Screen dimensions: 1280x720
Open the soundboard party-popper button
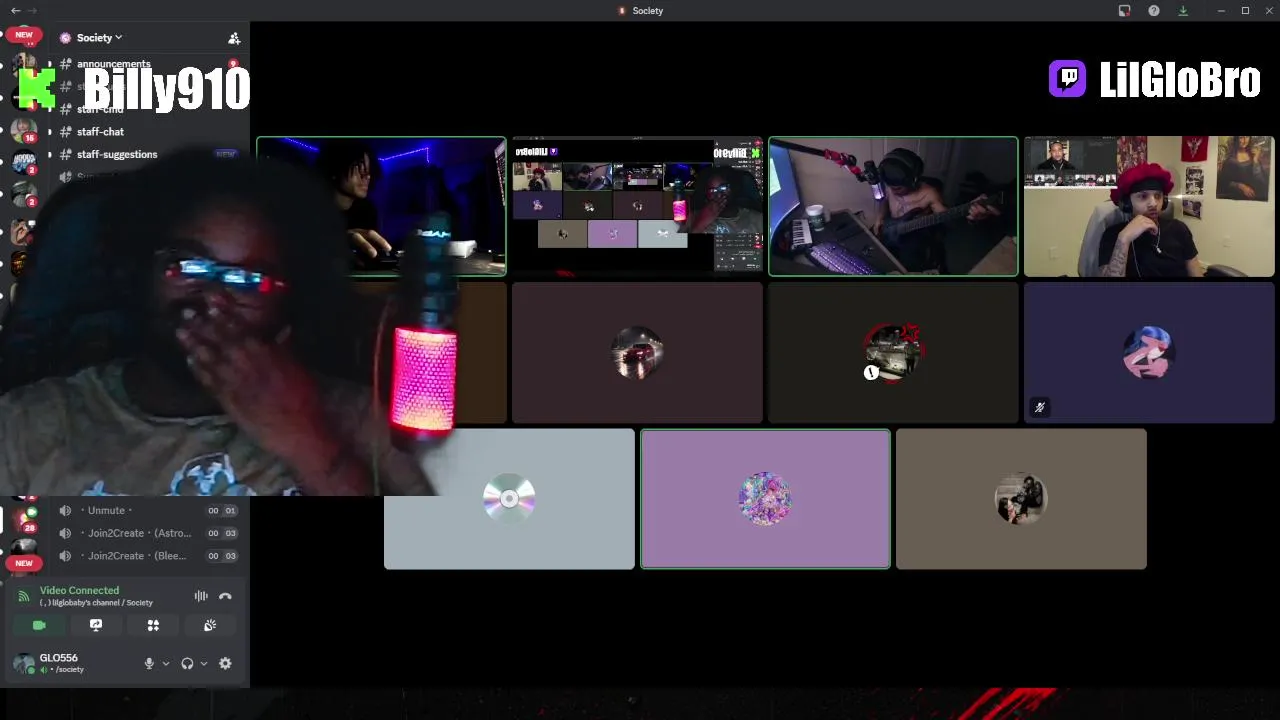210,625
